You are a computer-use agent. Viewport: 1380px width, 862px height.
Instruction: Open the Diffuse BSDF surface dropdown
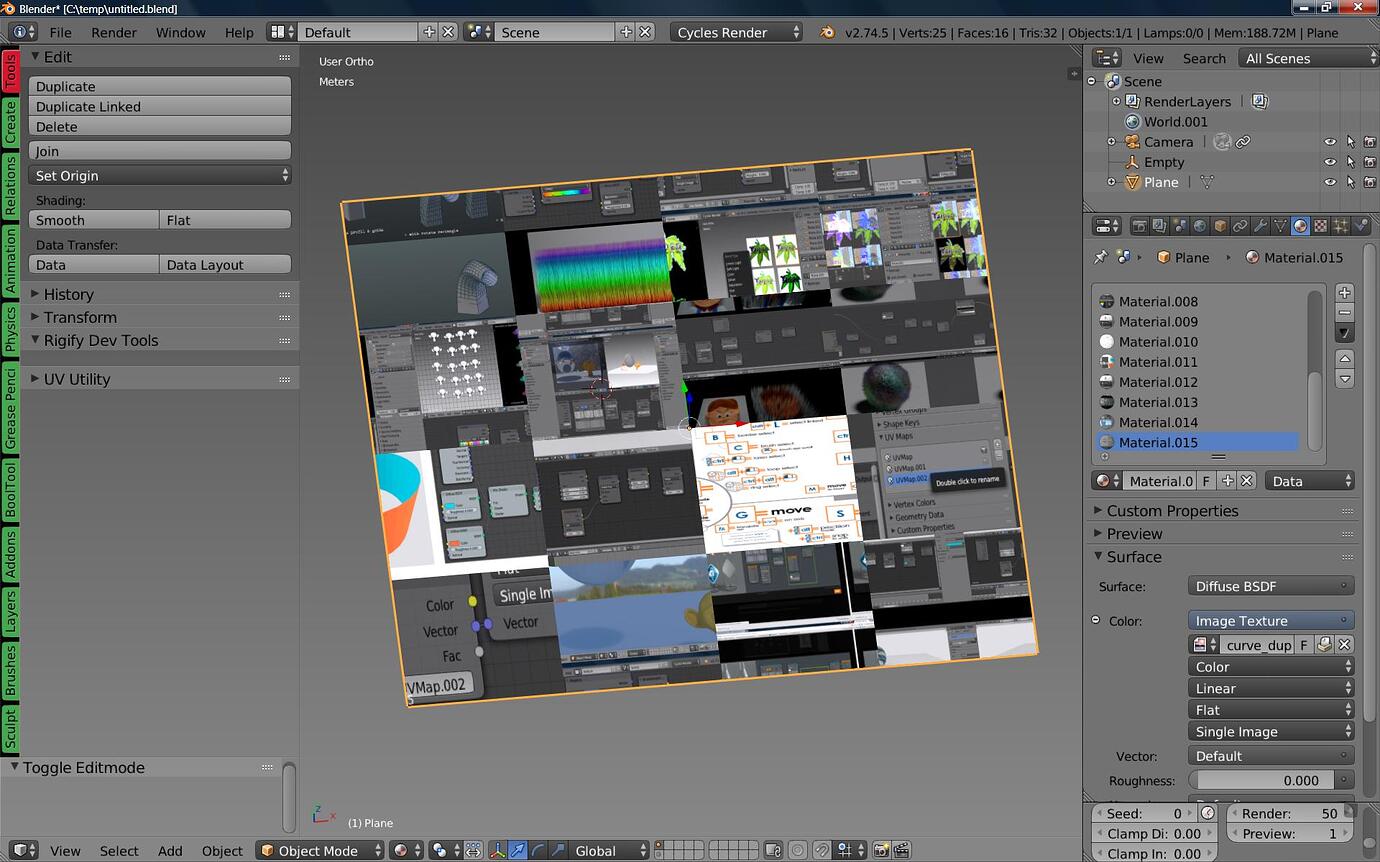tap(1271, 586)
